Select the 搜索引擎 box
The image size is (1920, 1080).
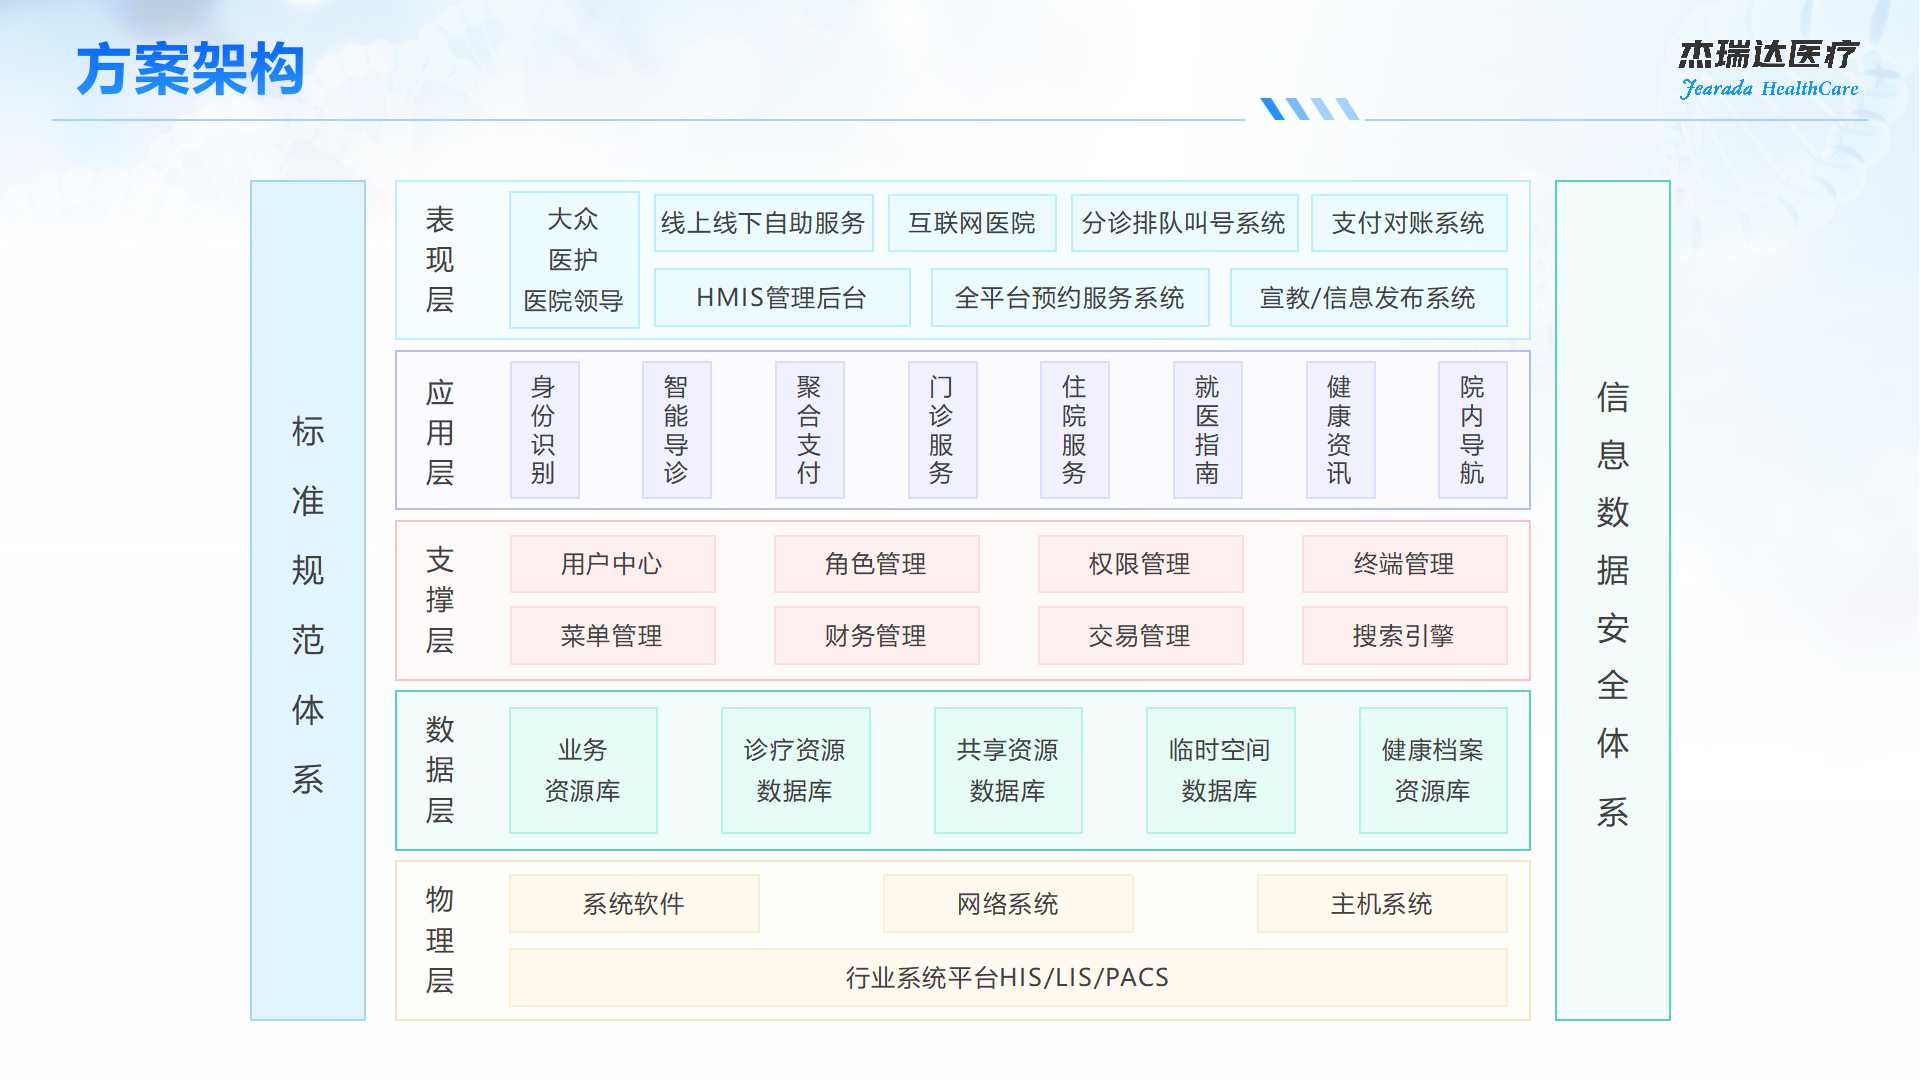[x=1404, y=636]
